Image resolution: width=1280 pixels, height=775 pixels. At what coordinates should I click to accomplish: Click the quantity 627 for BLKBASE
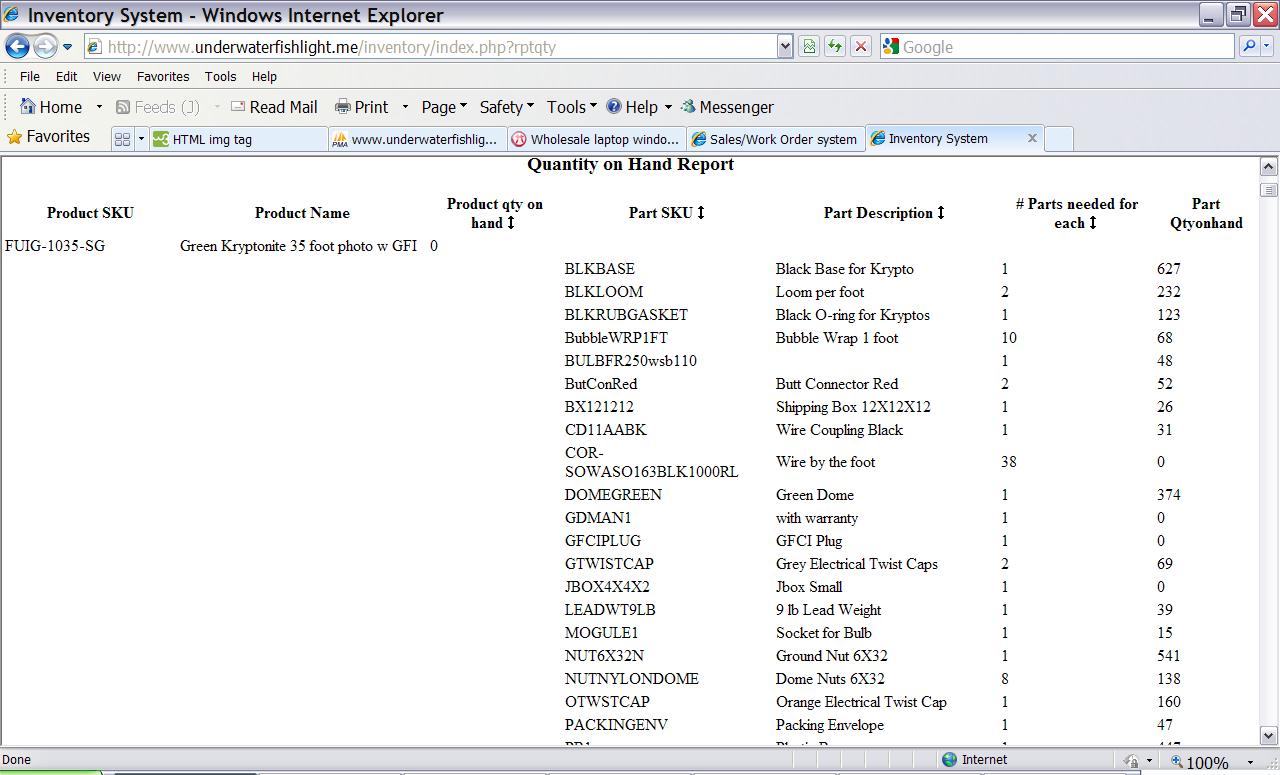tap(1169, 269)
